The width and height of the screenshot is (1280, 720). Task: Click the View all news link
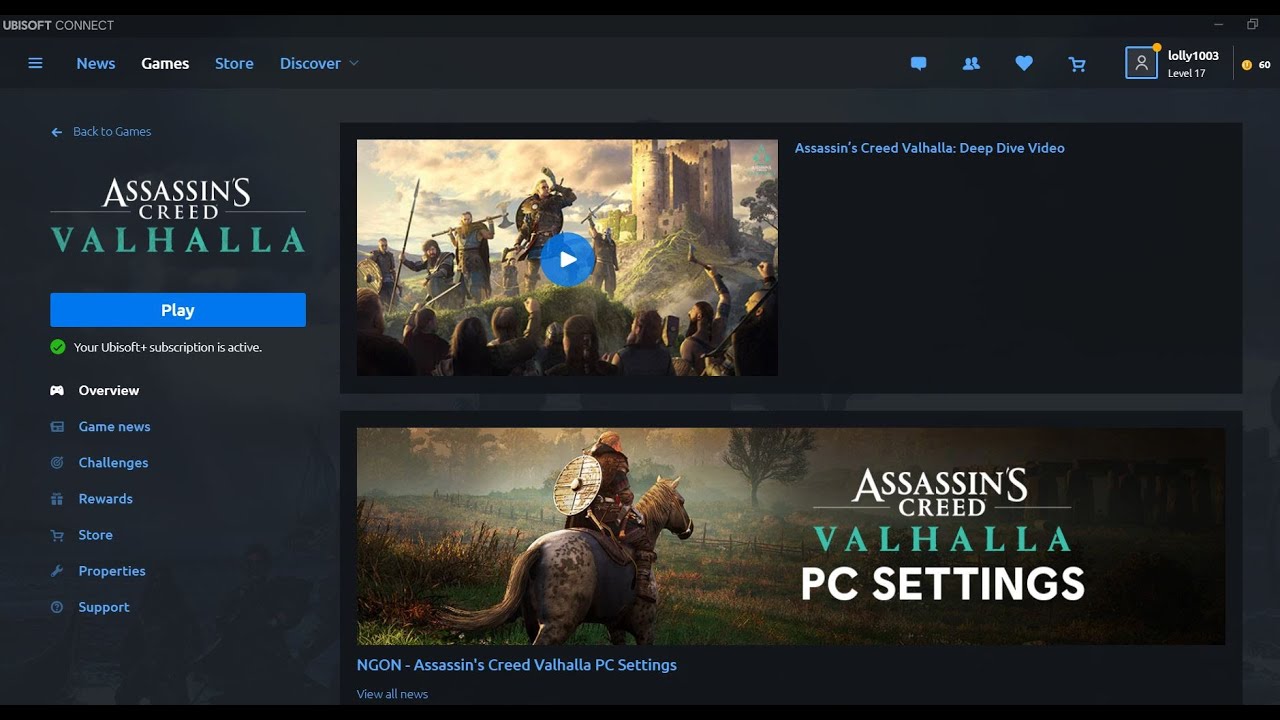click(x=392, y=693)
